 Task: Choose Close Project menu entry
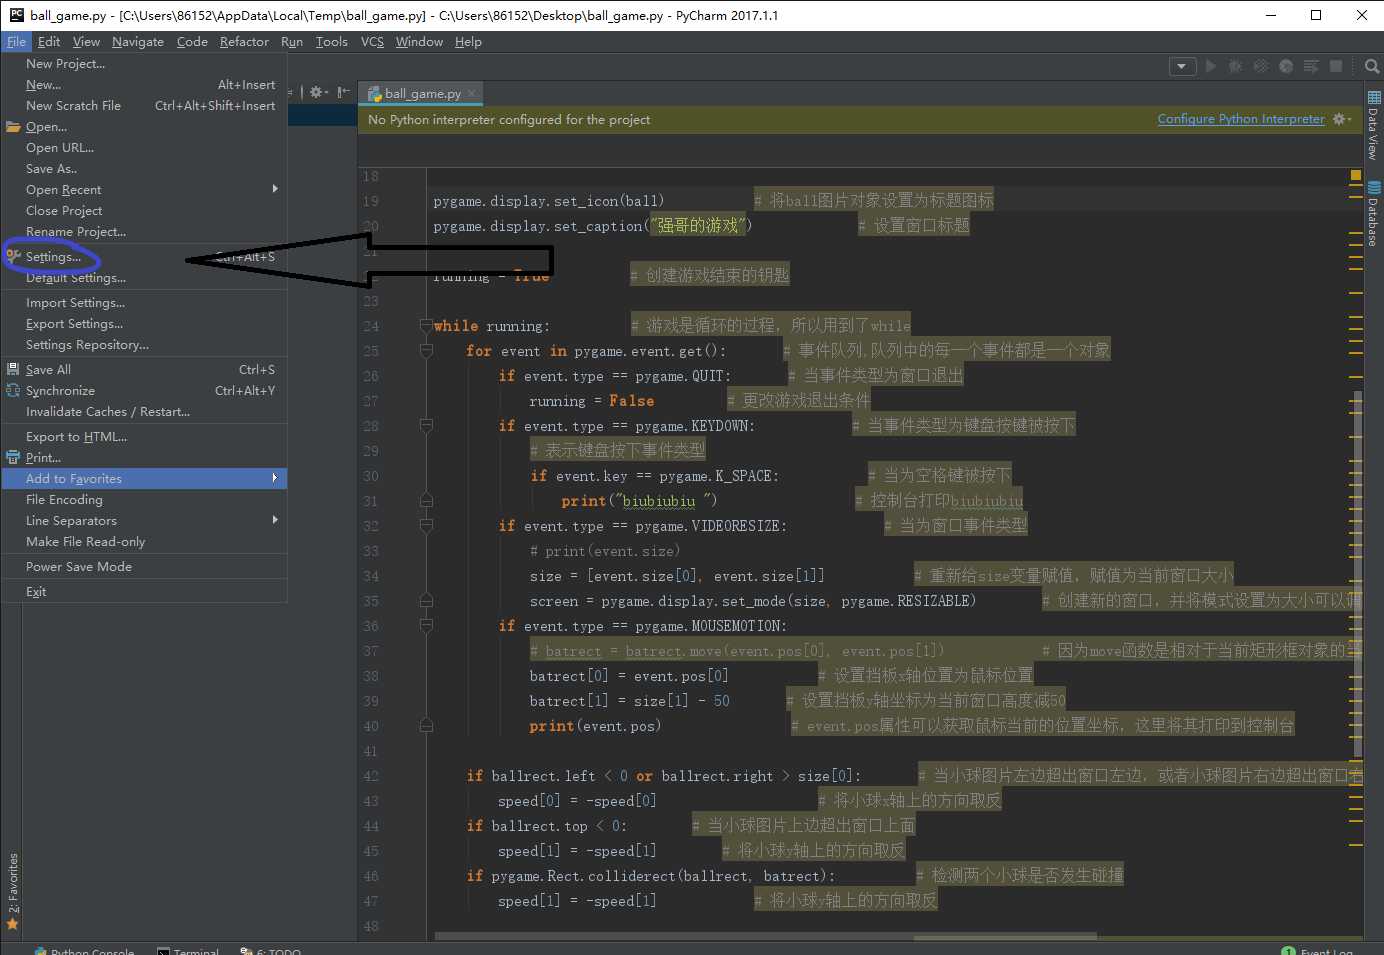click(x=144, y=211)
